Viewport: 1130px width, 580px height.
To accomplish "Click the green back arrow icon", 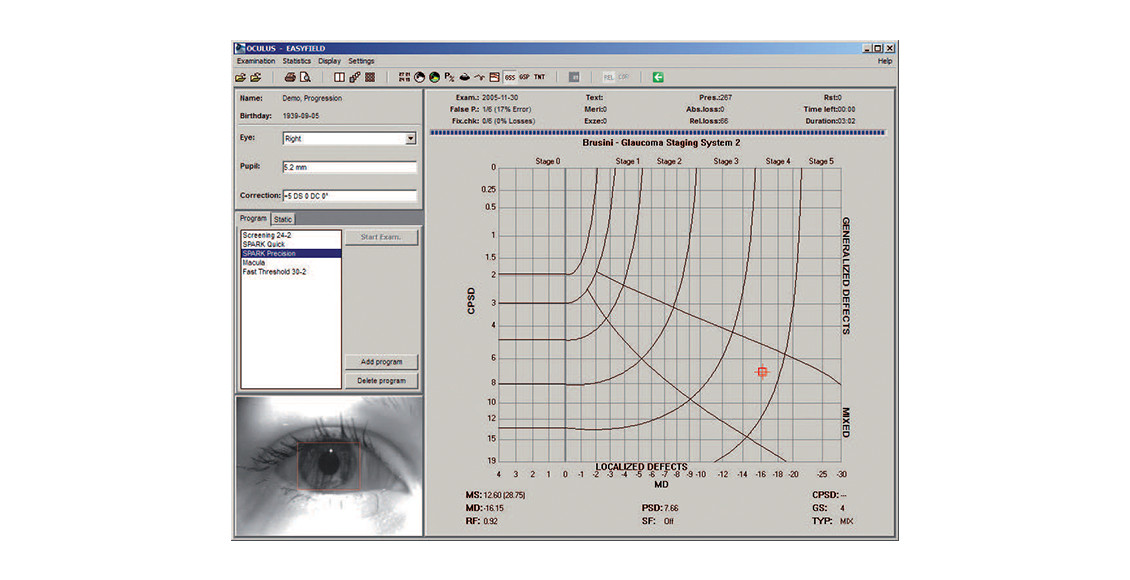I will click(x=658, y=77).
